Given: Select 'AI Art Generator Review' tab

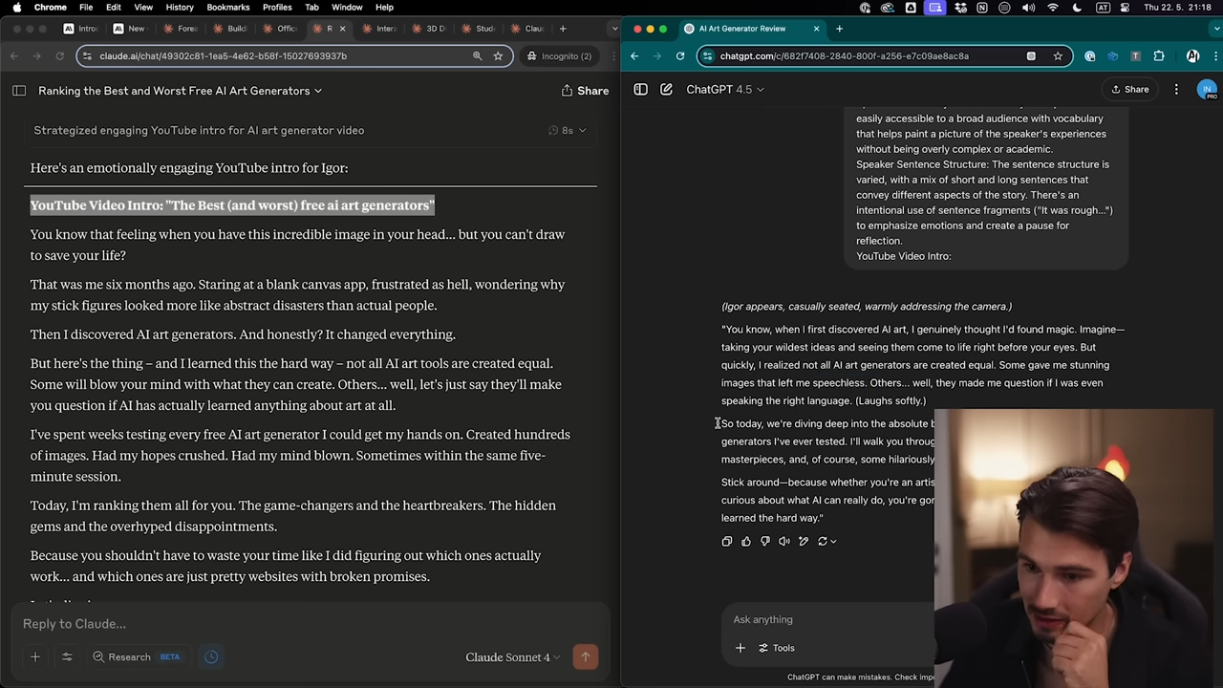Looking at the screenshot, I should point(755,29).
